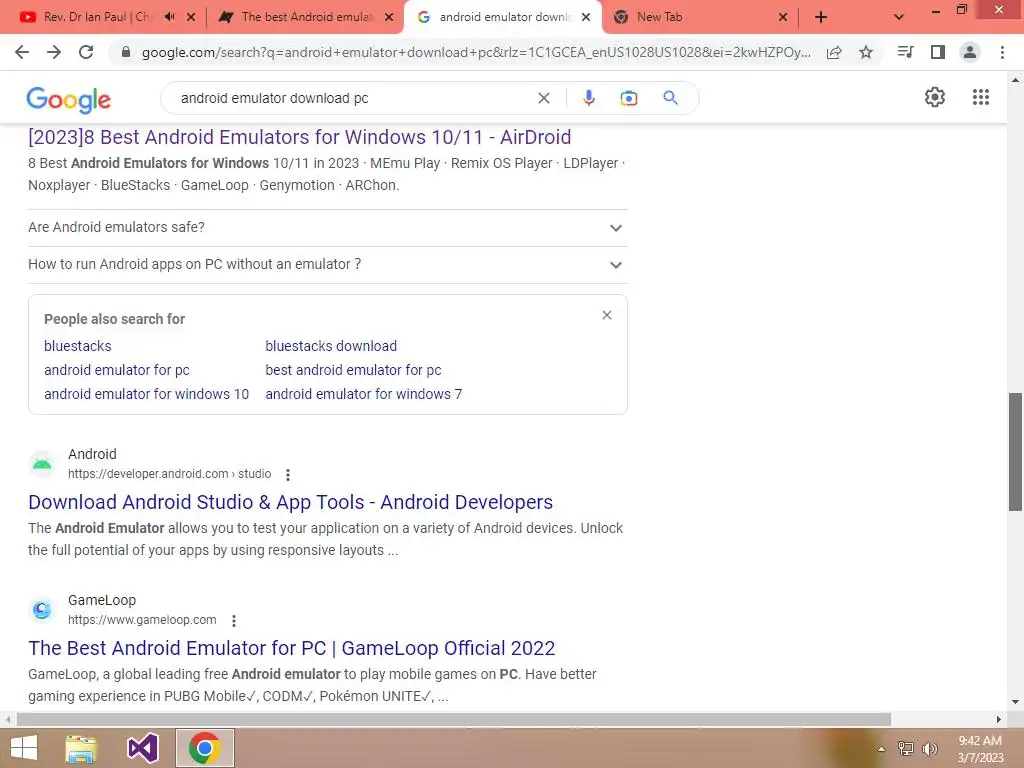The width and height of the screenshot is (1024, 768).
Task: Show hidden system tray icons
Action: [881, 749]
